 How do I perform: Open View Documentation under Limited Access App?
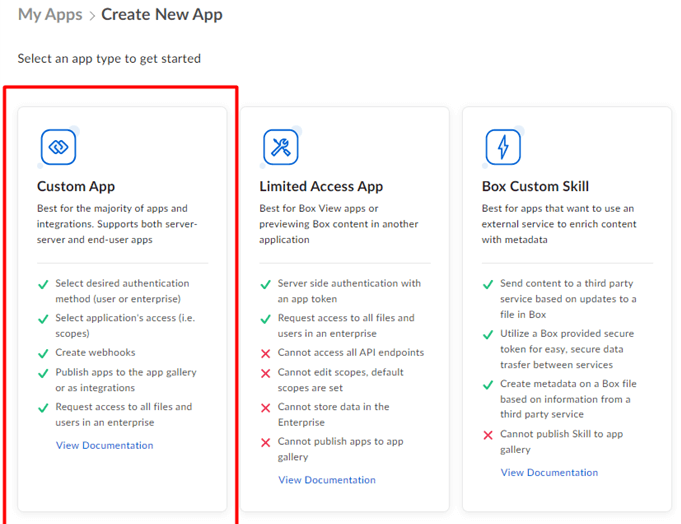click(x=327, y=480)
